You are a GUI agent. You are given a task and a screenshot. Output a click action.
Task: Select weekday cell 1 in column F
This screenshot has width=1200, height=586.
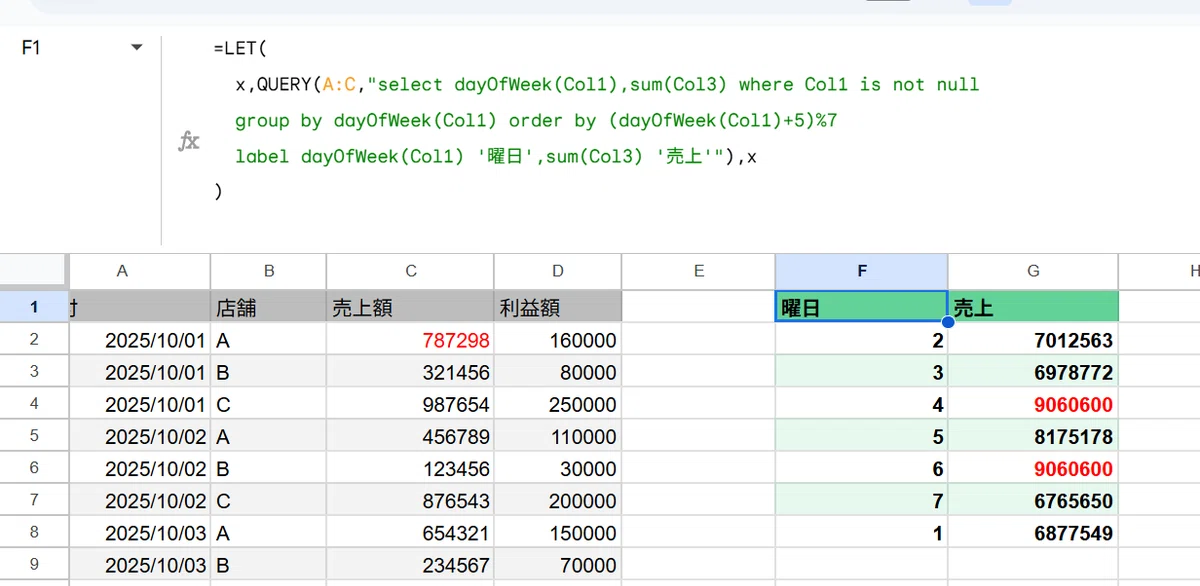862,533
